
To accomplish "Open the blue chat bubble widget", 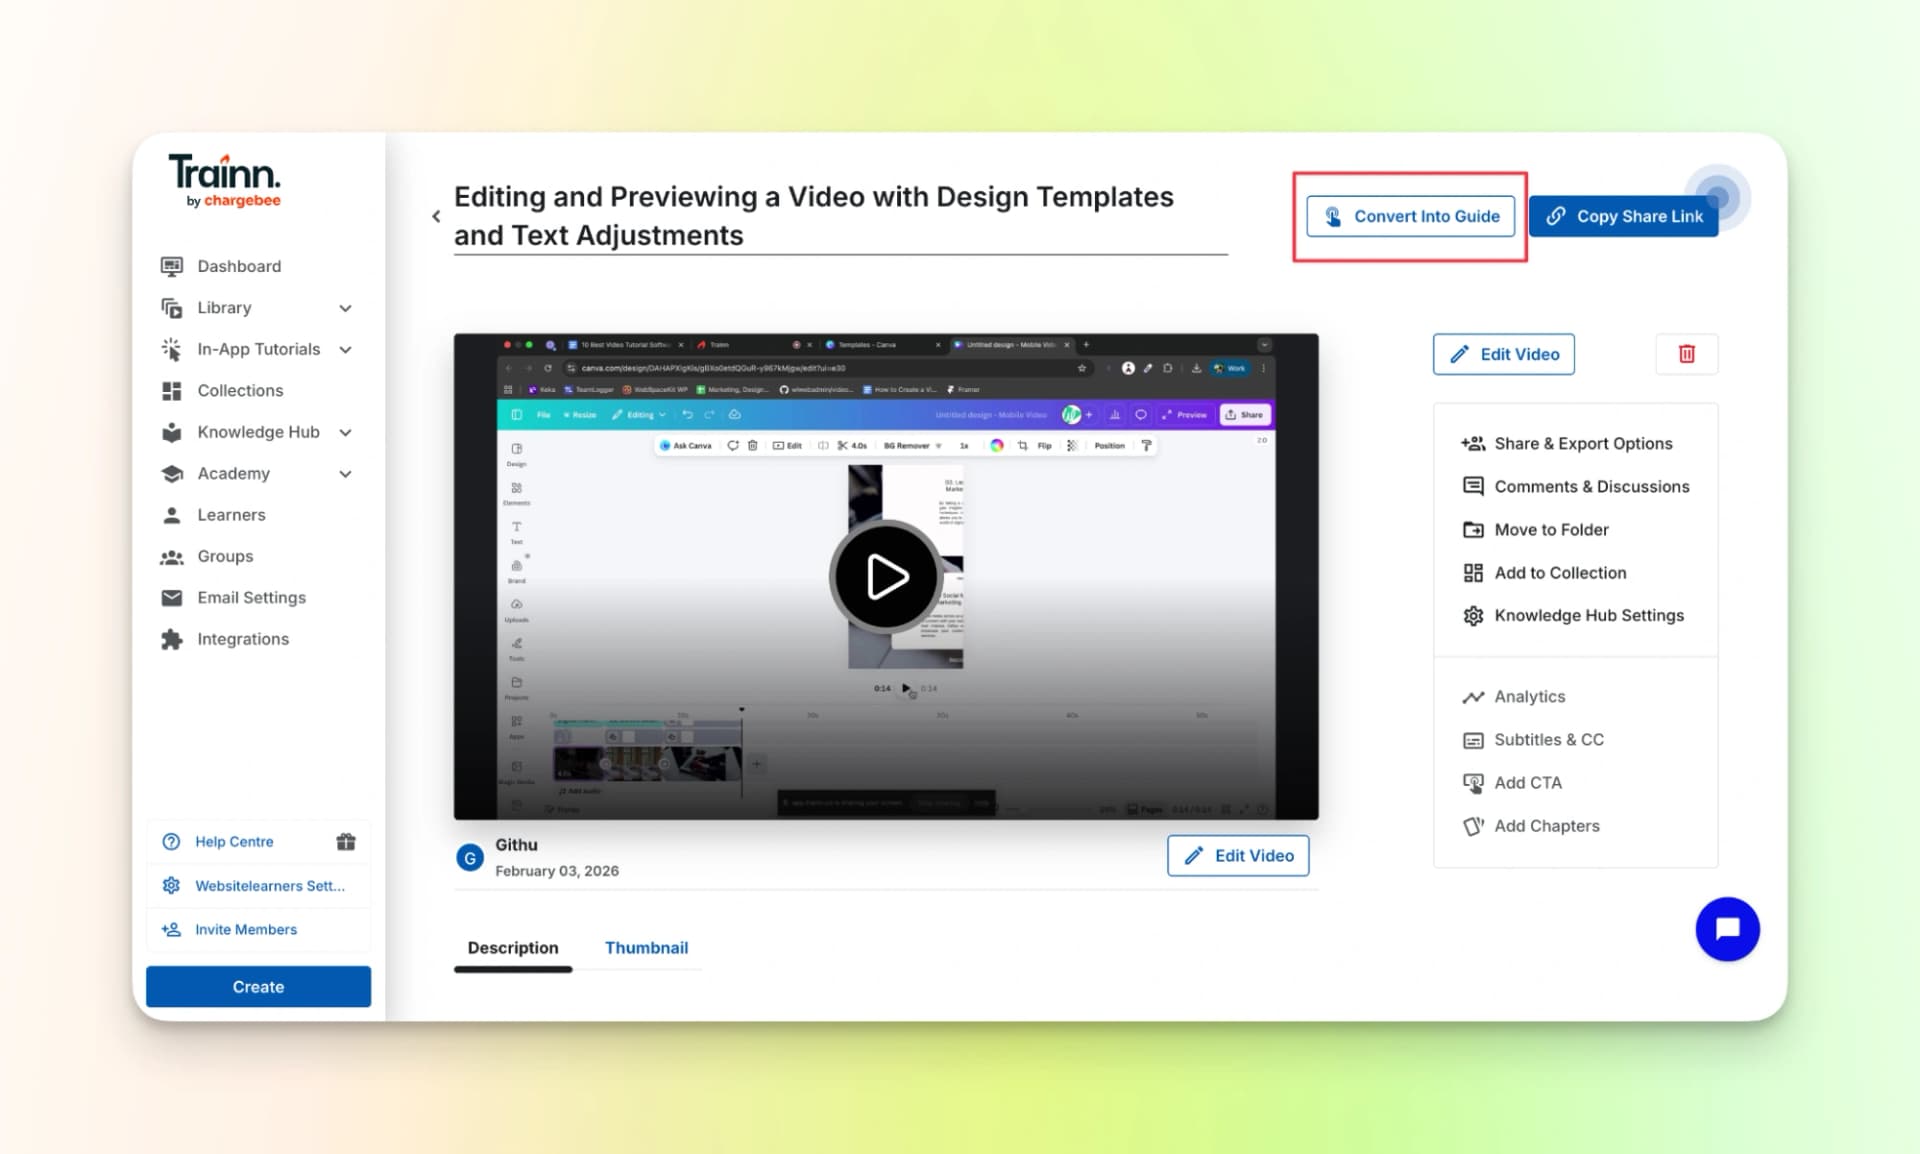I will [1727, 929].
